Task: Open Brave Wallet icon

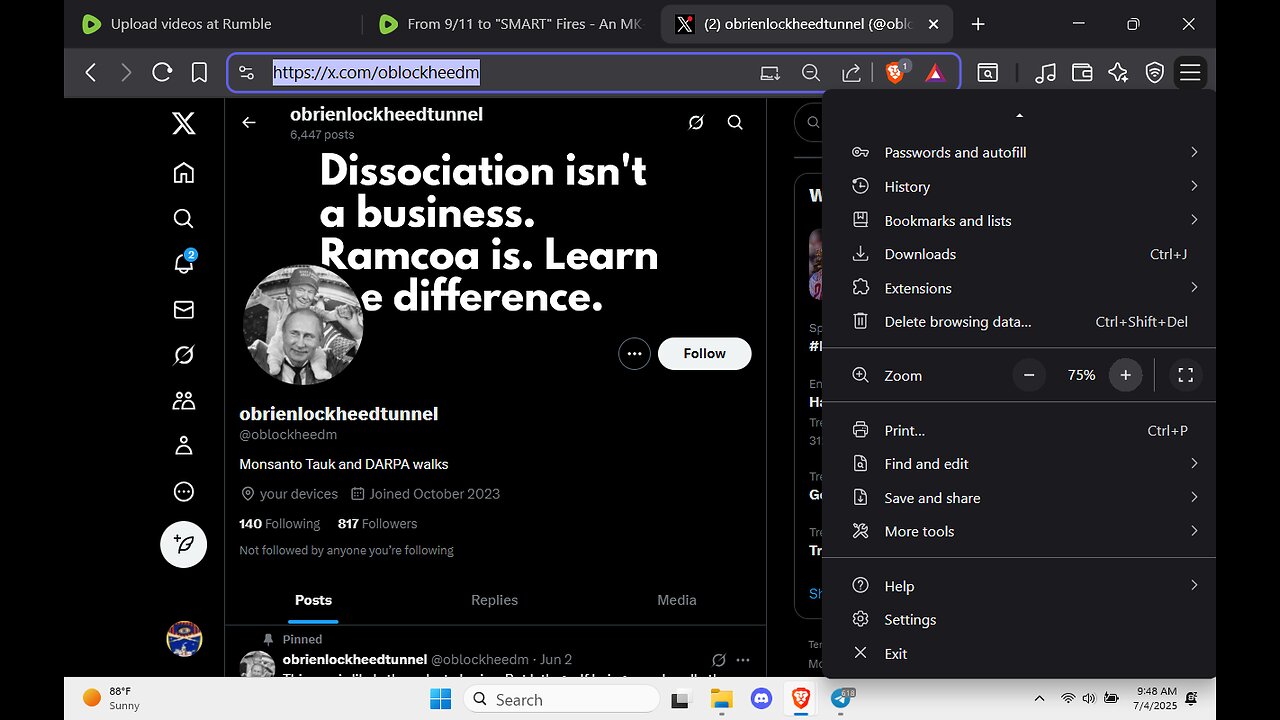Action: (1081, 72)
